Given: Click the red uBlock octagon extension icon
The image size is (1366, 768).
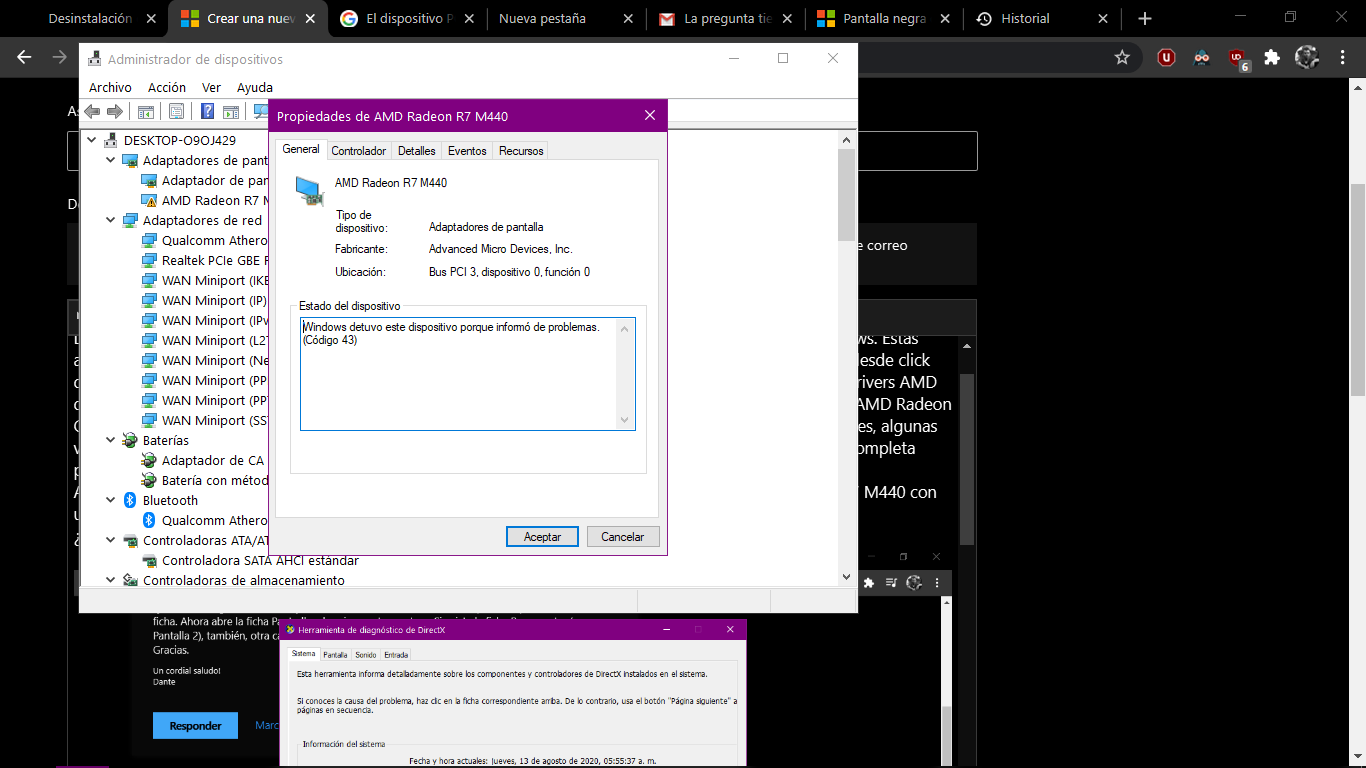Looking at the screenshot, I should (1166, 58).
